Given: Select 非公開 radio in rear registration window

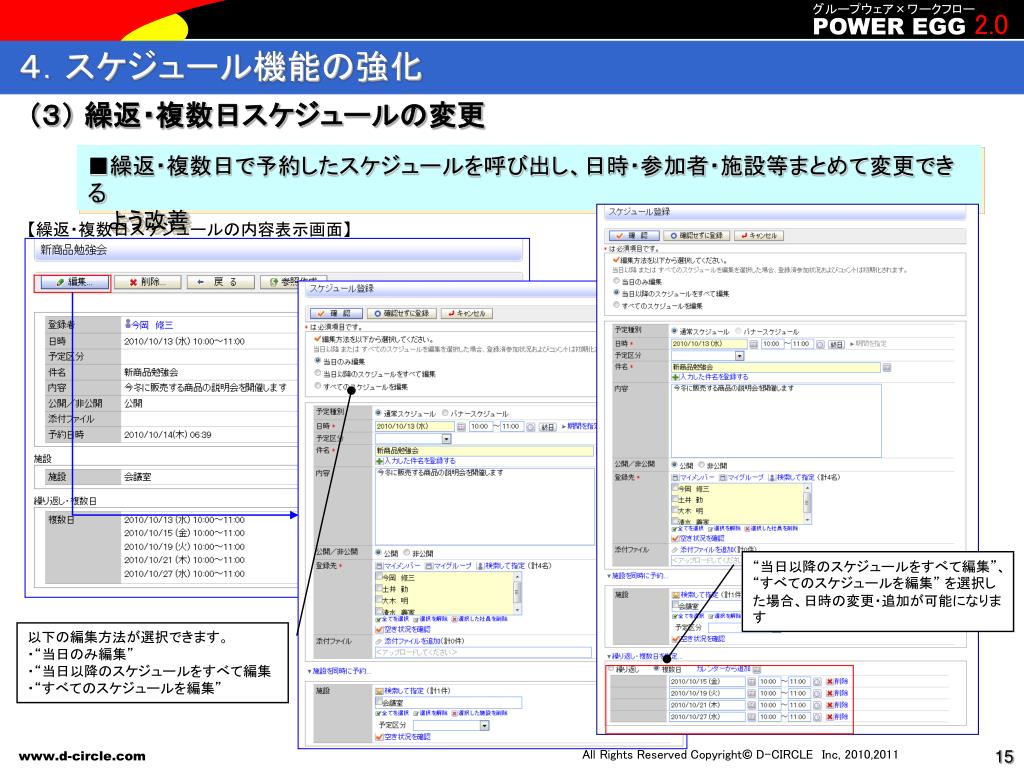Looking at the screenshot, I should coord(407,552).
